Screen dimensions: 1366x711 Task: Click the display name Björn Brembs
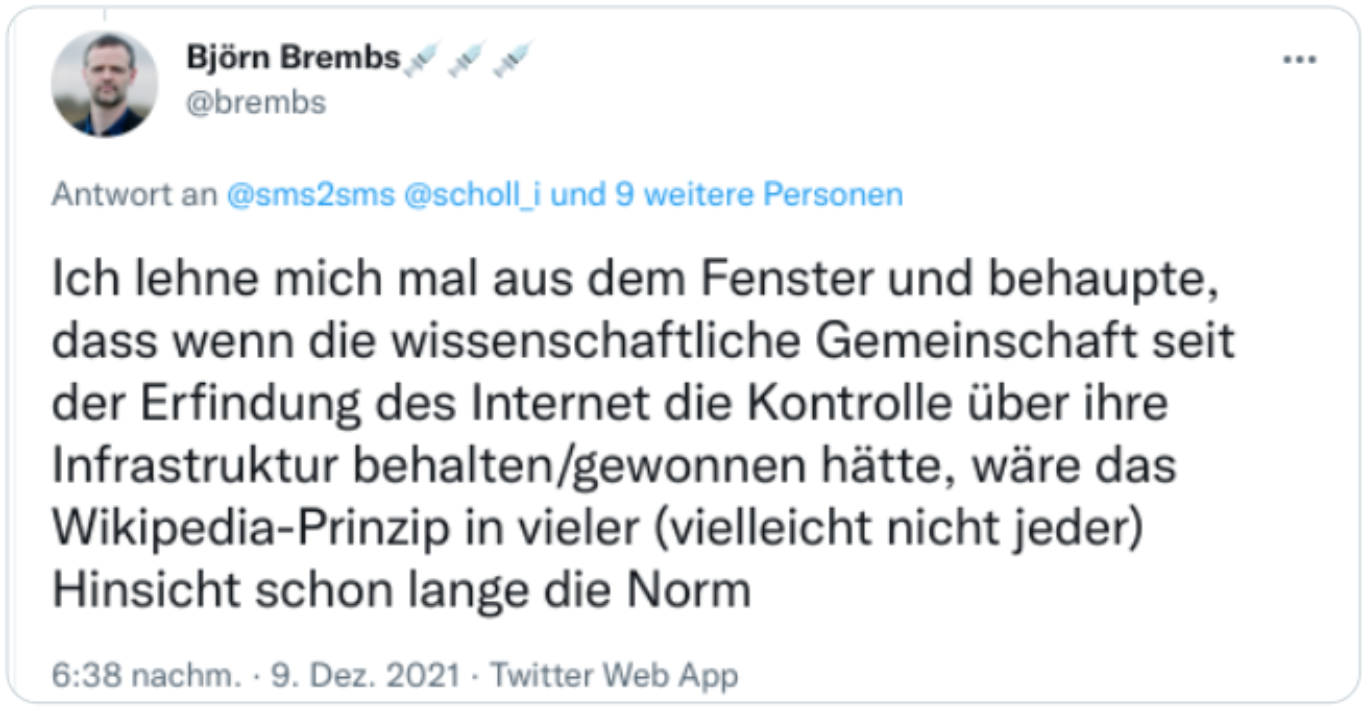pyautogui.click(x=293, y=58)
